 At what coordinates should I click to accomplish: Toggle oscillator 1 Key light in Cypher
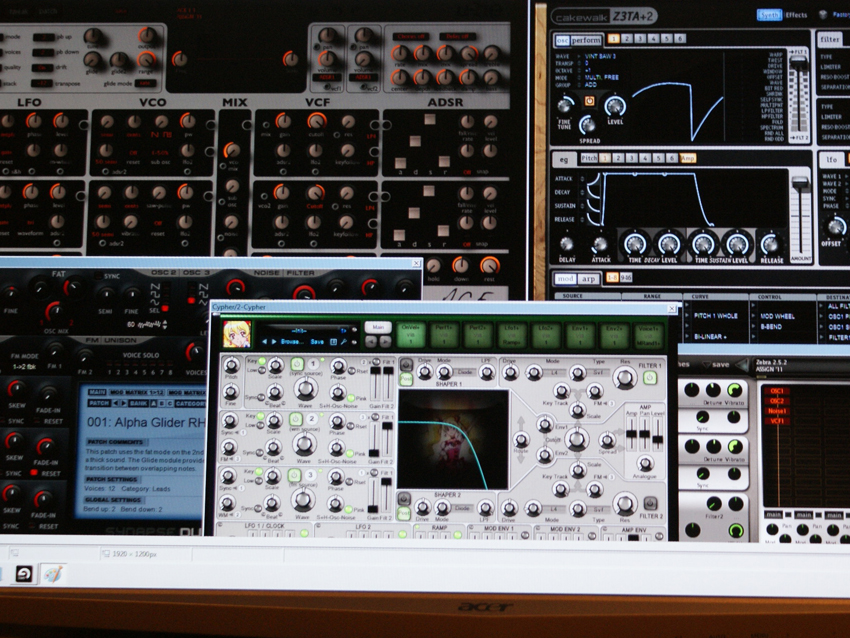[x=262, y=361]
